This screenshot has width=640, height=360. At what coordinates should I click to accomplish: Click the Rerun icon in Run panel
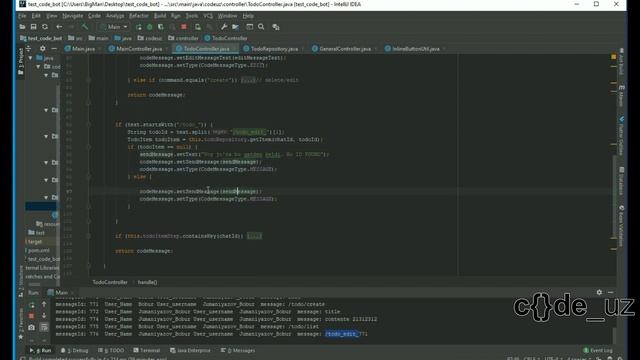[31, 305]
